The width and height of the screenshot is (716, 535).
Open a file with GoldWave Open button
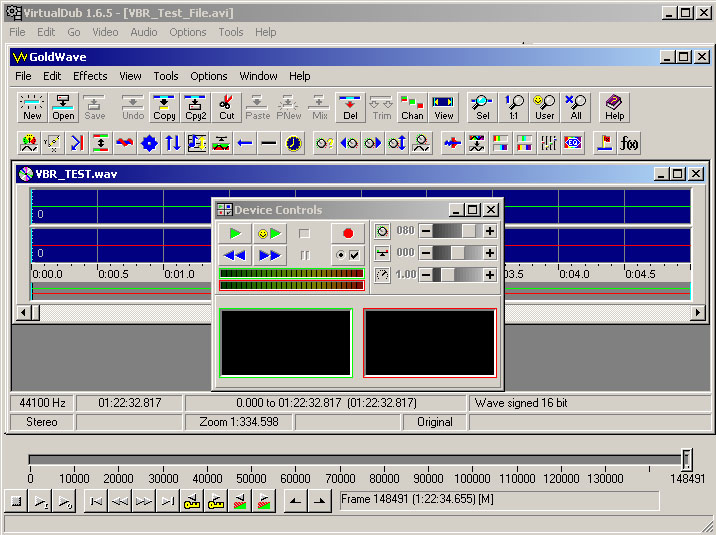(63, 108)
